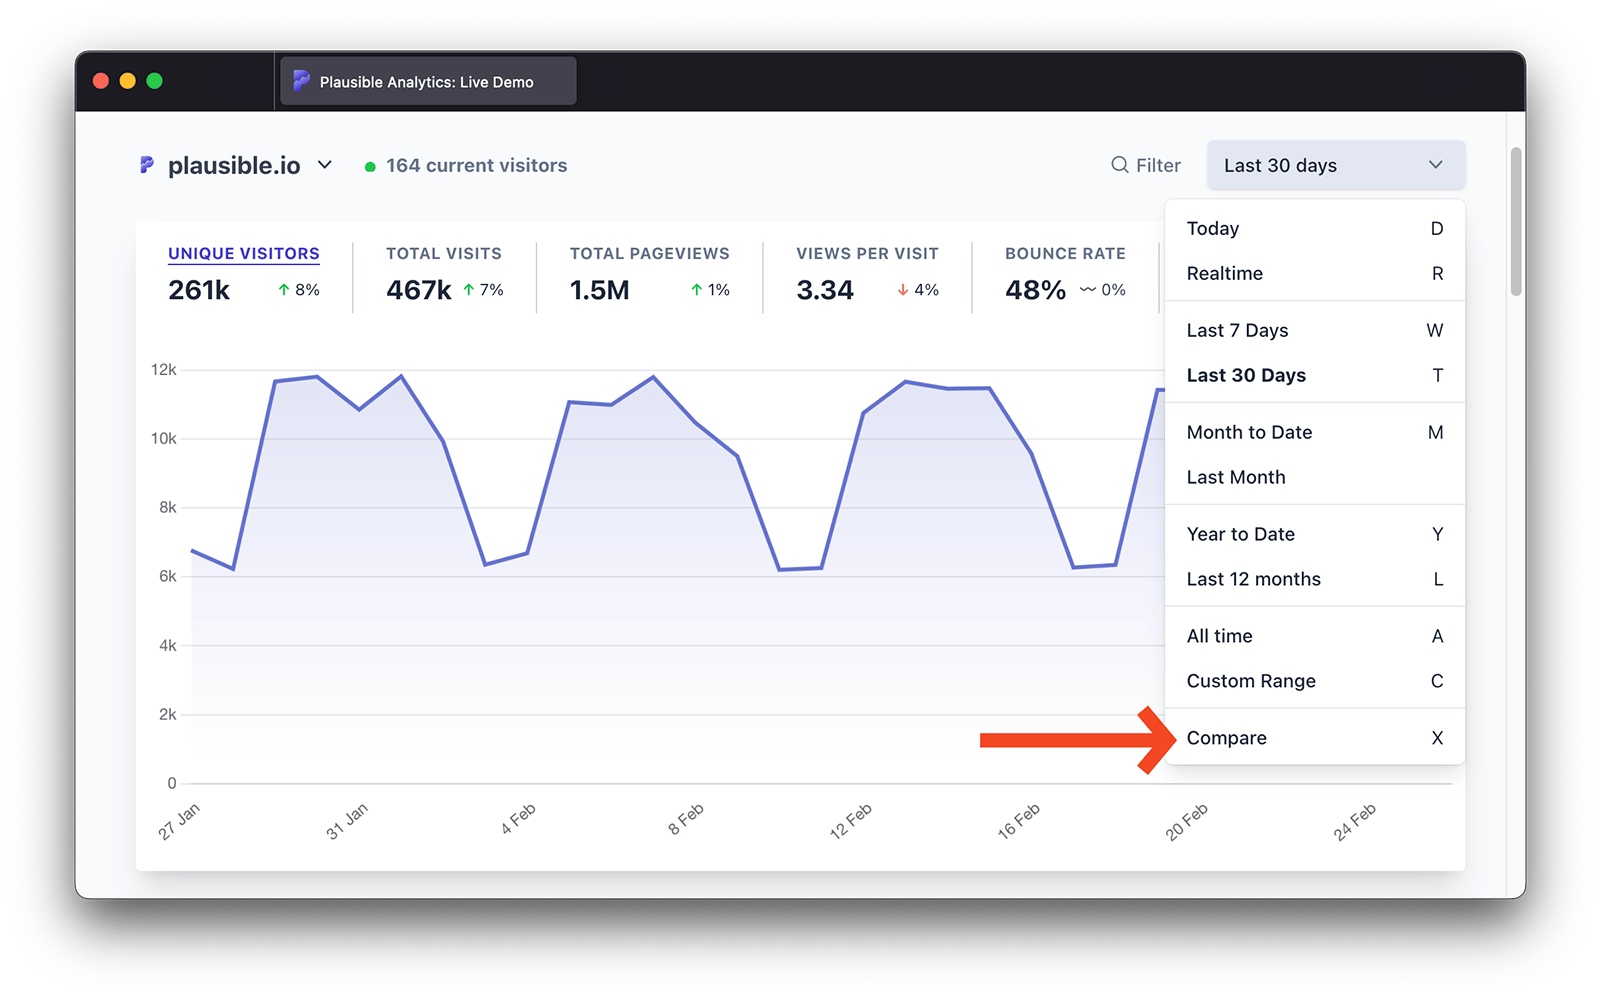Open the Filter button
1600x997 pixels.
pos(1146,165)
